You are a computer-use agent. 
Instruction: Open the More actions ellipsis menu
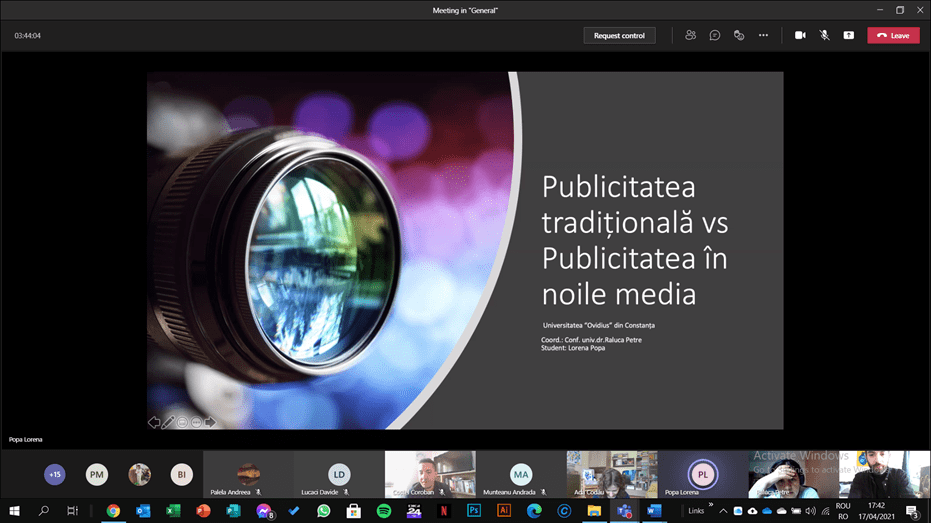click(x=763, y=35)
